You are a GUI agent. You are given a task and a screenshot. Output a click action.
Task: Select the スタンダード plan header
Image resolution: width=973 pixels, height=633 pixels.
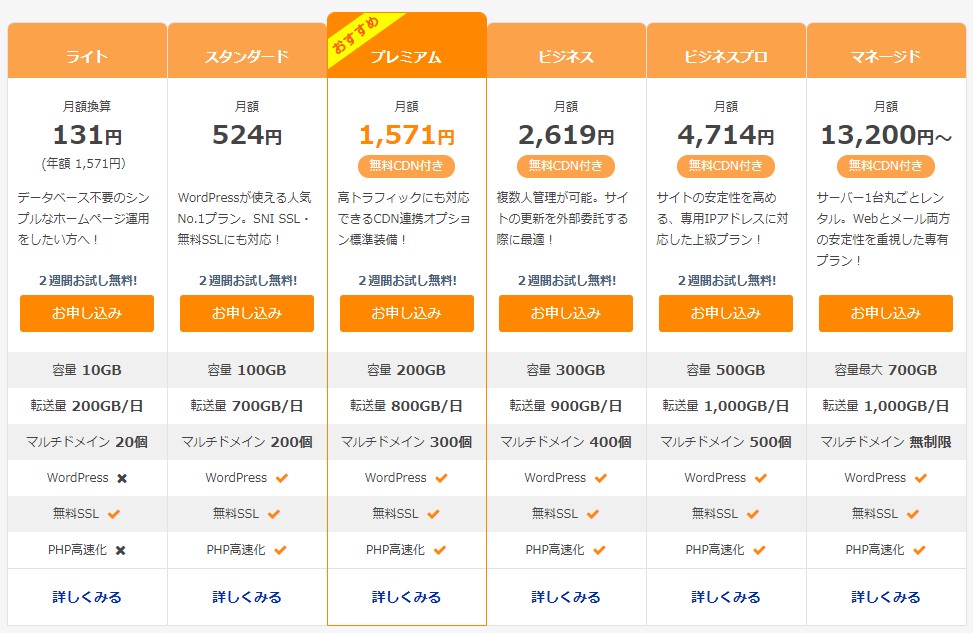(x=247, y=56)
